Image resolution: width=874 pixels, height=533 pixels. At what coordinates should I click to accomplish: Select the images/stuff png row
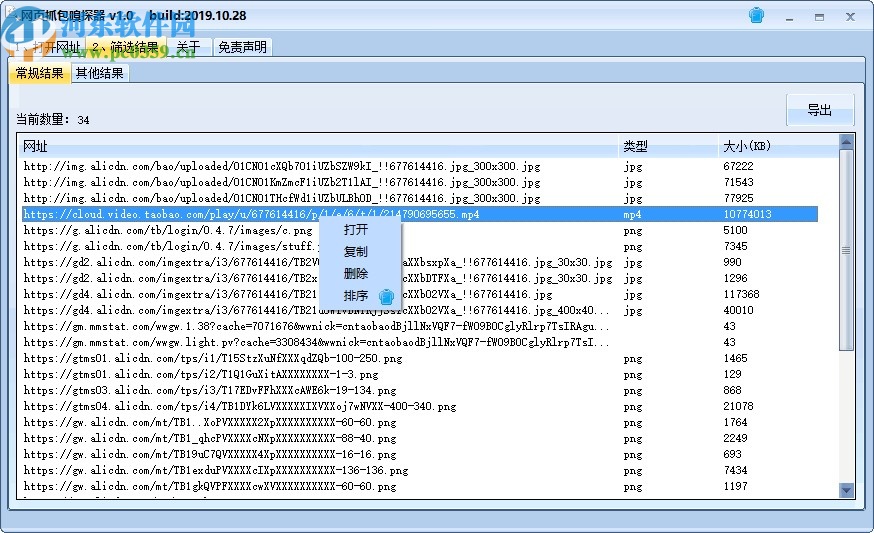[x=420, y=246]
